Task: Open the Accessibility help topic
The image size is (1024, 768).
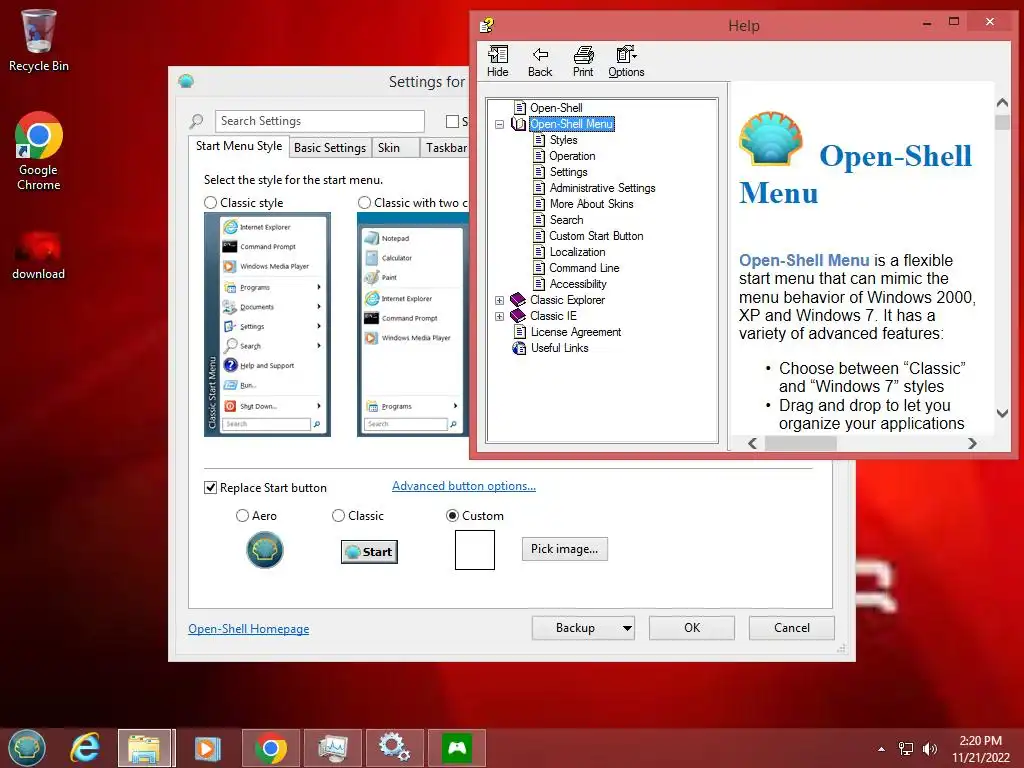Action: coord(578,284)
